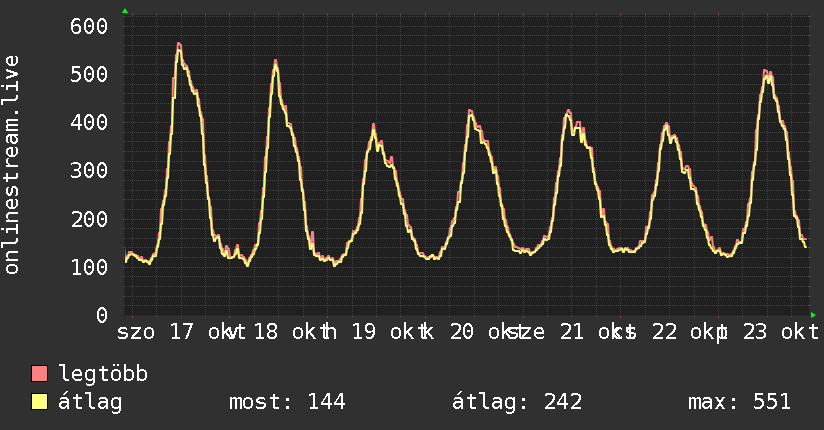Click the 600 y-axis label
This screenshot has width=824, height=430.
point(89,26)
